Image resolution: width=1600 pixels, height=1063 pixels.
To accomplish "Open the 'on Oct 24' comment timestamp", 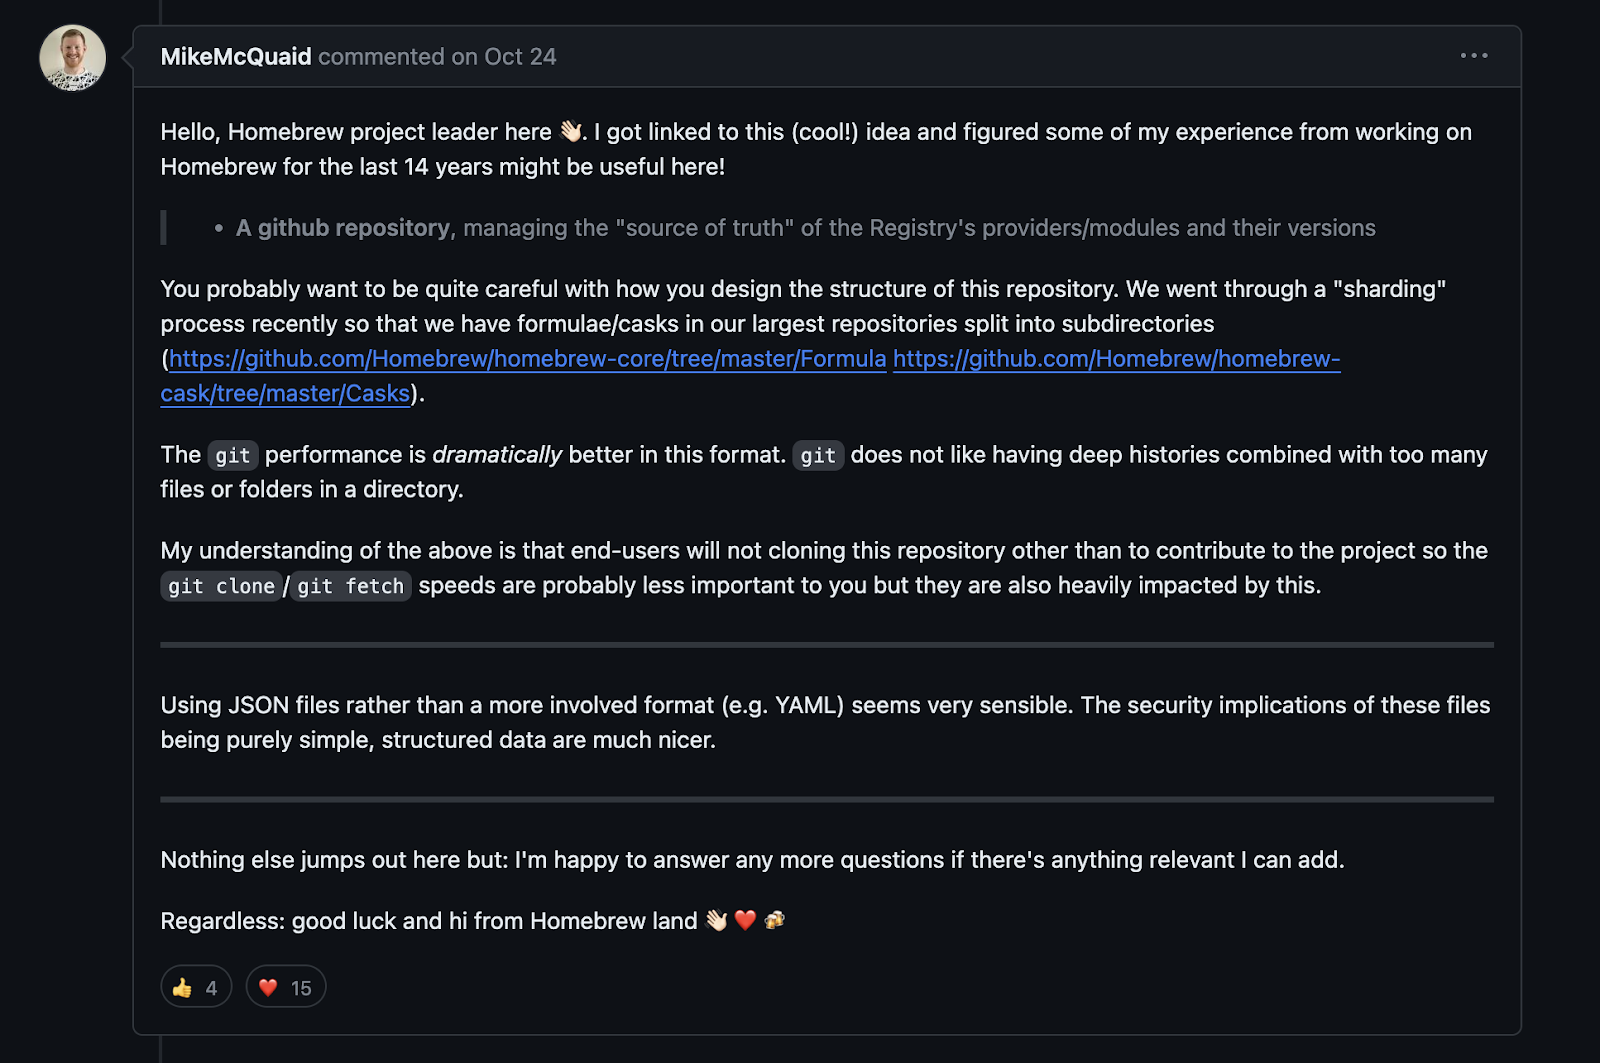I will point(504,57).
